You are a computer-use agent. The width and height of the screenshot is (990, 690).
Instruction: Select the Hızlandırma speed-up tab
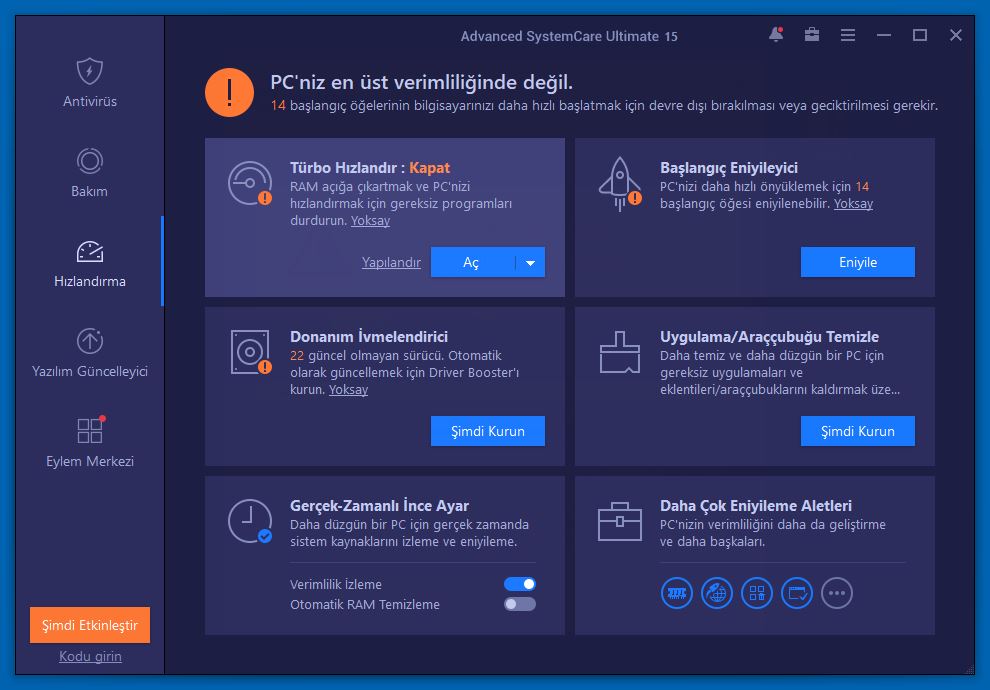point(90,263)
